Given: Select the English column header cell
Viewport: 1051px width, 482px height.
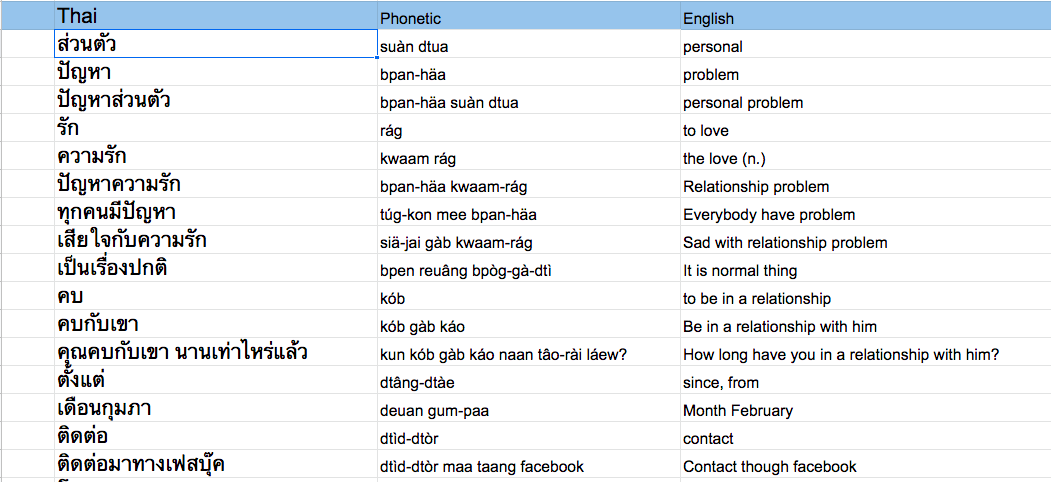Looking at the screenshot, I should point(865,15).
